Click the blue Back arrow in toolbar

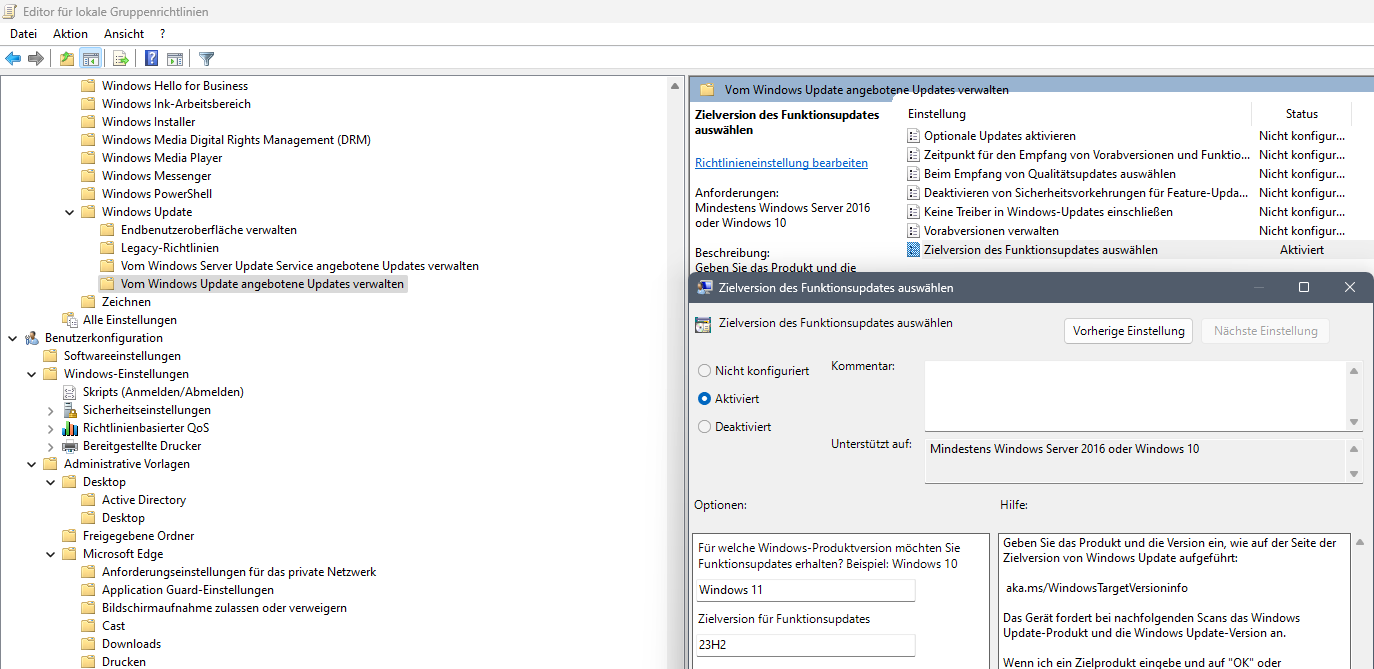click(13, 59)
